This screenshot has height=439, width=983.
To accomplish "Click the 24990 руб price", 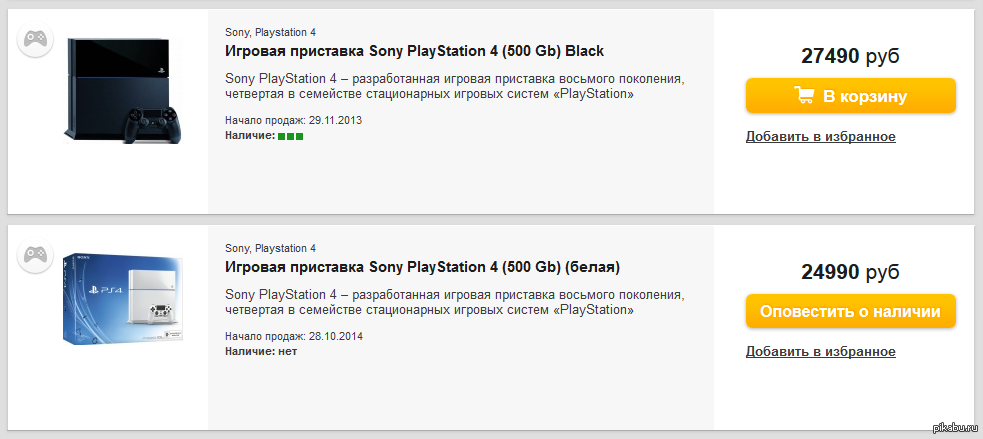I will coord(850,272).
